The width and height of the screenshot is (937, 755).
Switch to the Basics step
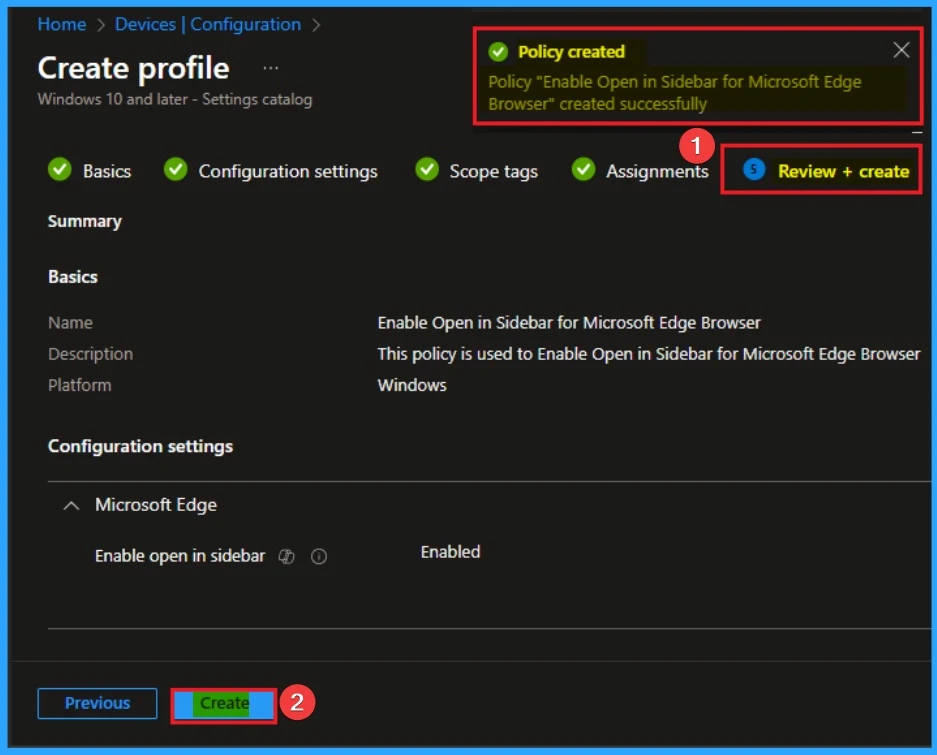pyautogui.click(x=107, y=172)
